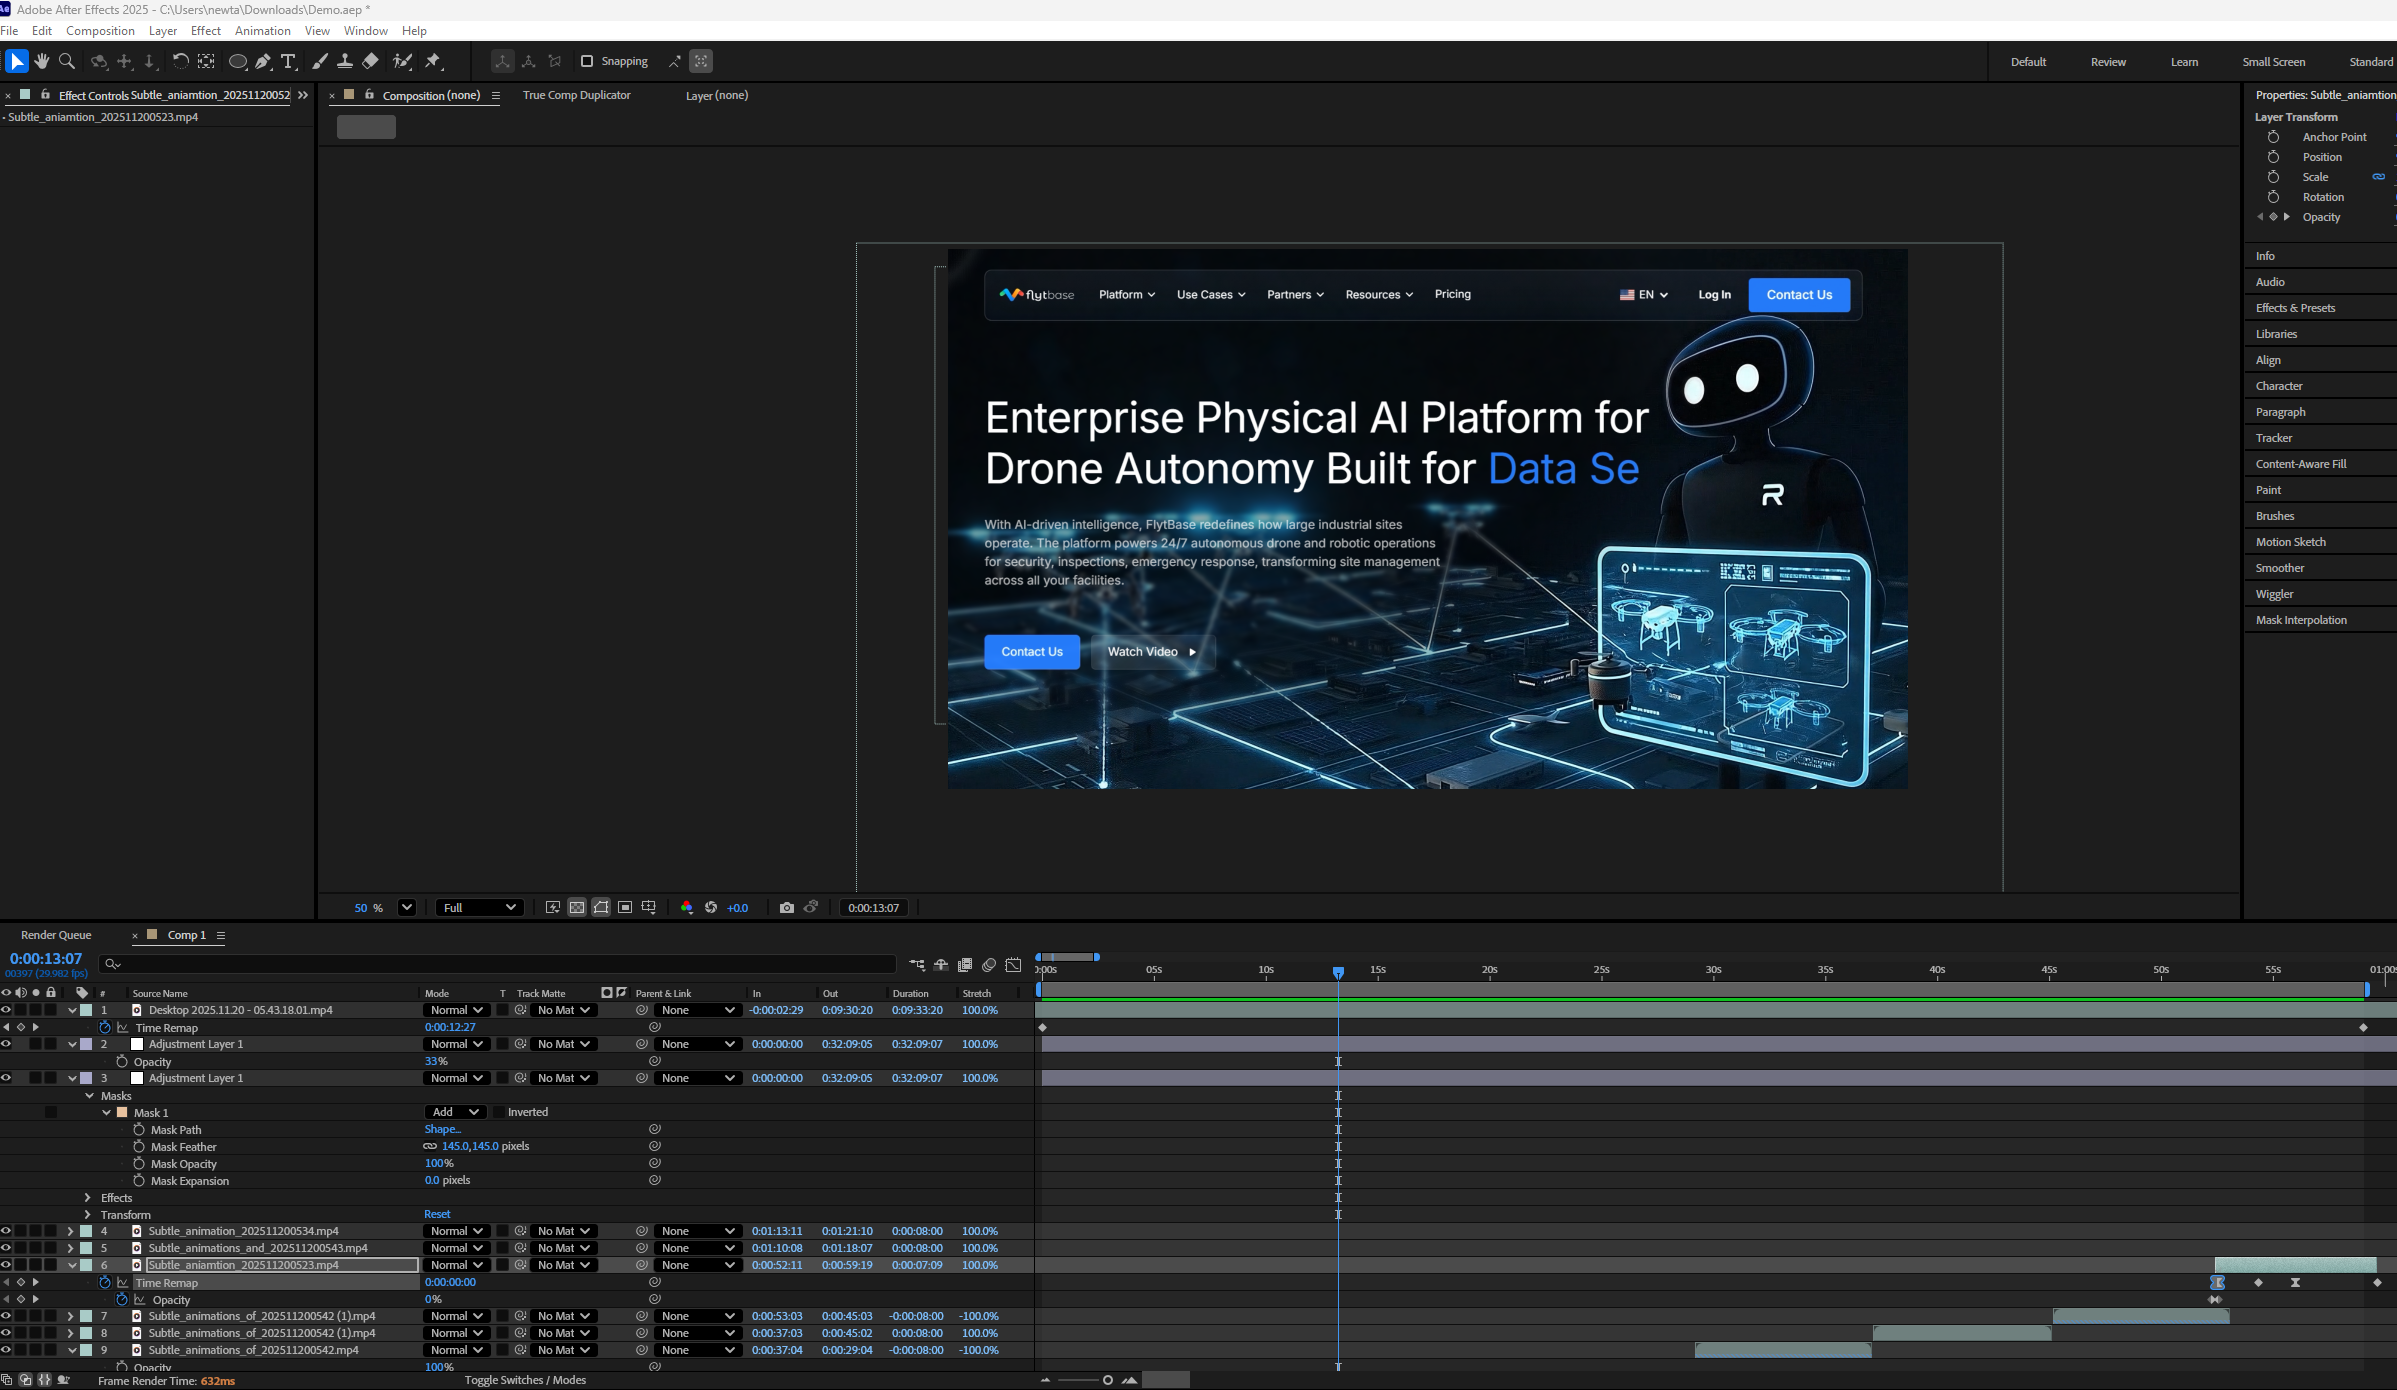Open the Animation menu

coord(262,31)
